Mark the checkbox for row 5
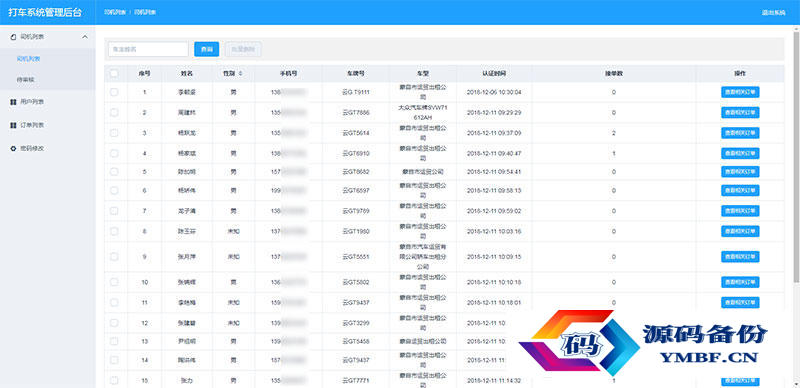The image size is (800, 388). [x=114, y=172]
